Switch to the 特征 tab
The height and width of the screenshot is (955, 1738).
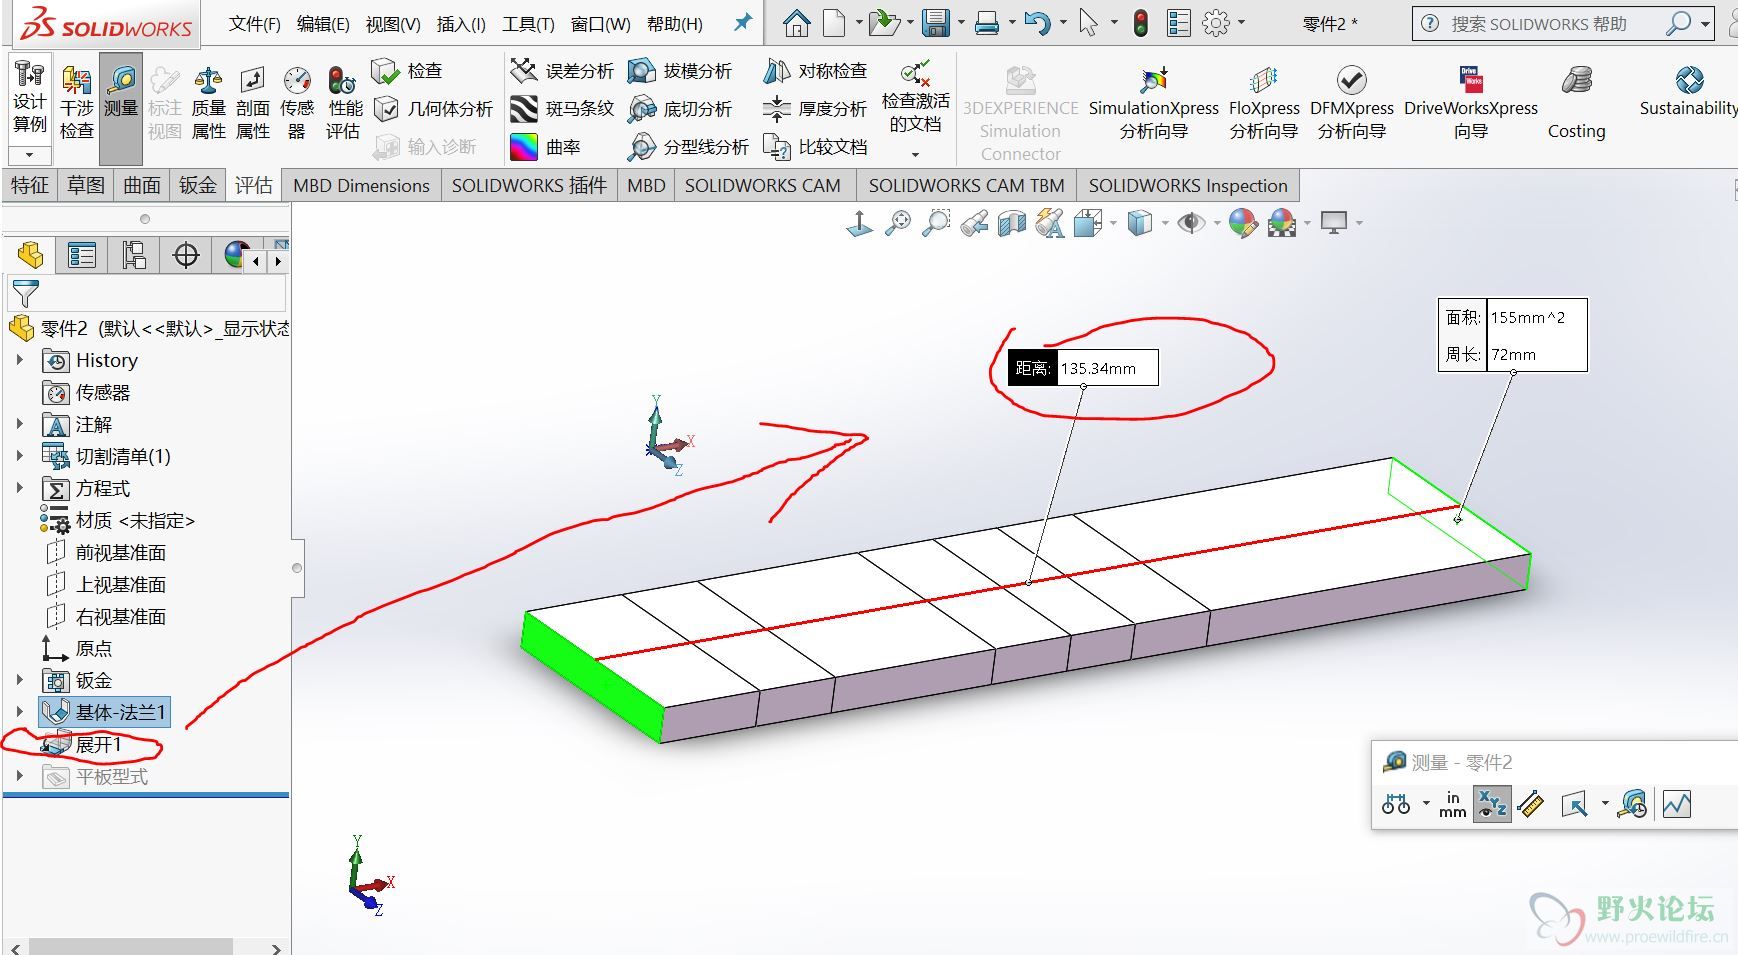[x=30, y=185]
